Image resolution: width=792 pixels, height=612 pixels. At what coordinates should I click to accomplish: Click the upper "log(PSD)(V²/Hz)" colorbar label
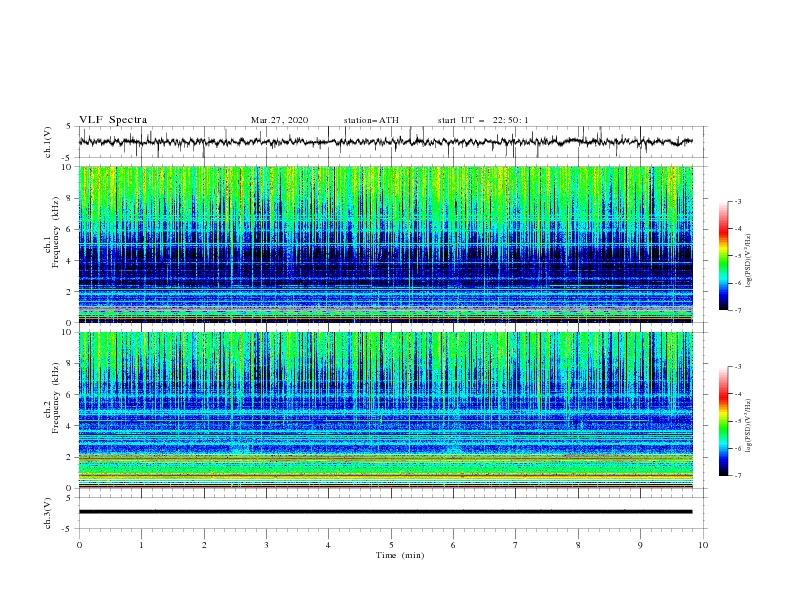[x=749, y=261]
